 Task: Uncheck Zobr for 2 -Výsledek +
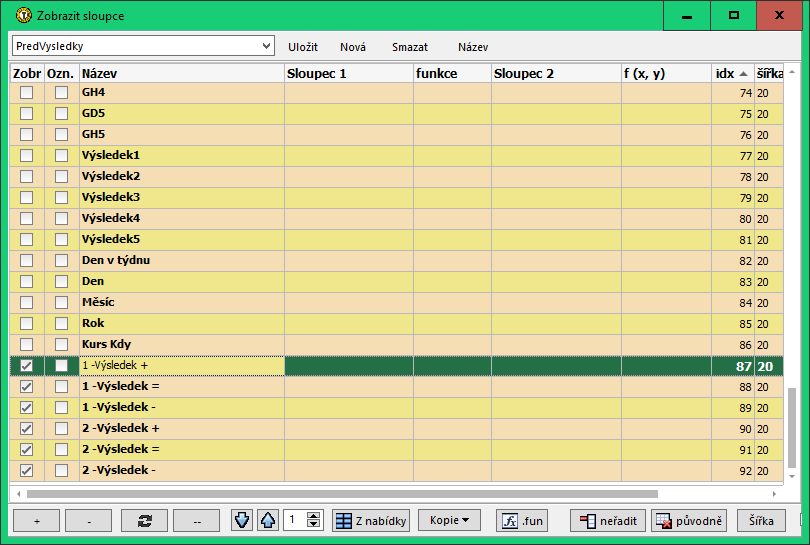[26, 429]
